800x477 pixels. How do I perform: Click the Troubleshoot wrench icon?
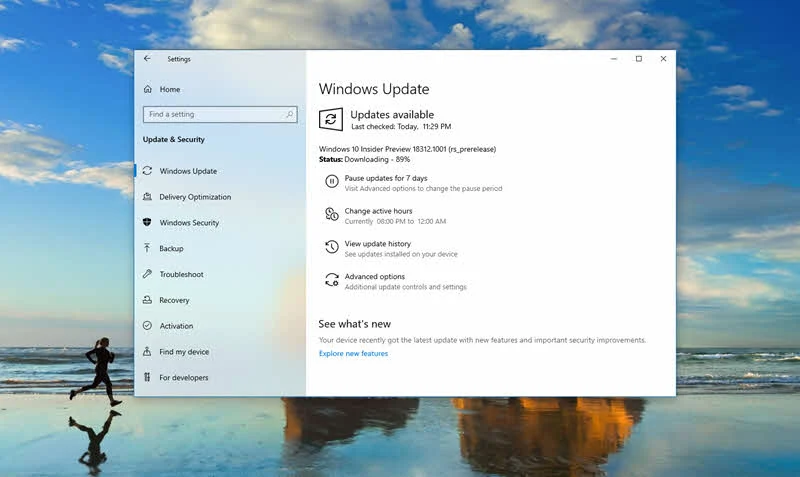(147, 274)
